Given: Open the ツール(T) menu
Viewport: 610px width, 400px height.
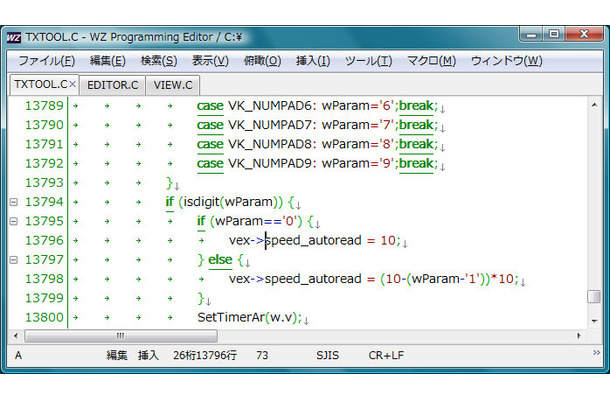Looking at the screenshot, I should 368,61.
